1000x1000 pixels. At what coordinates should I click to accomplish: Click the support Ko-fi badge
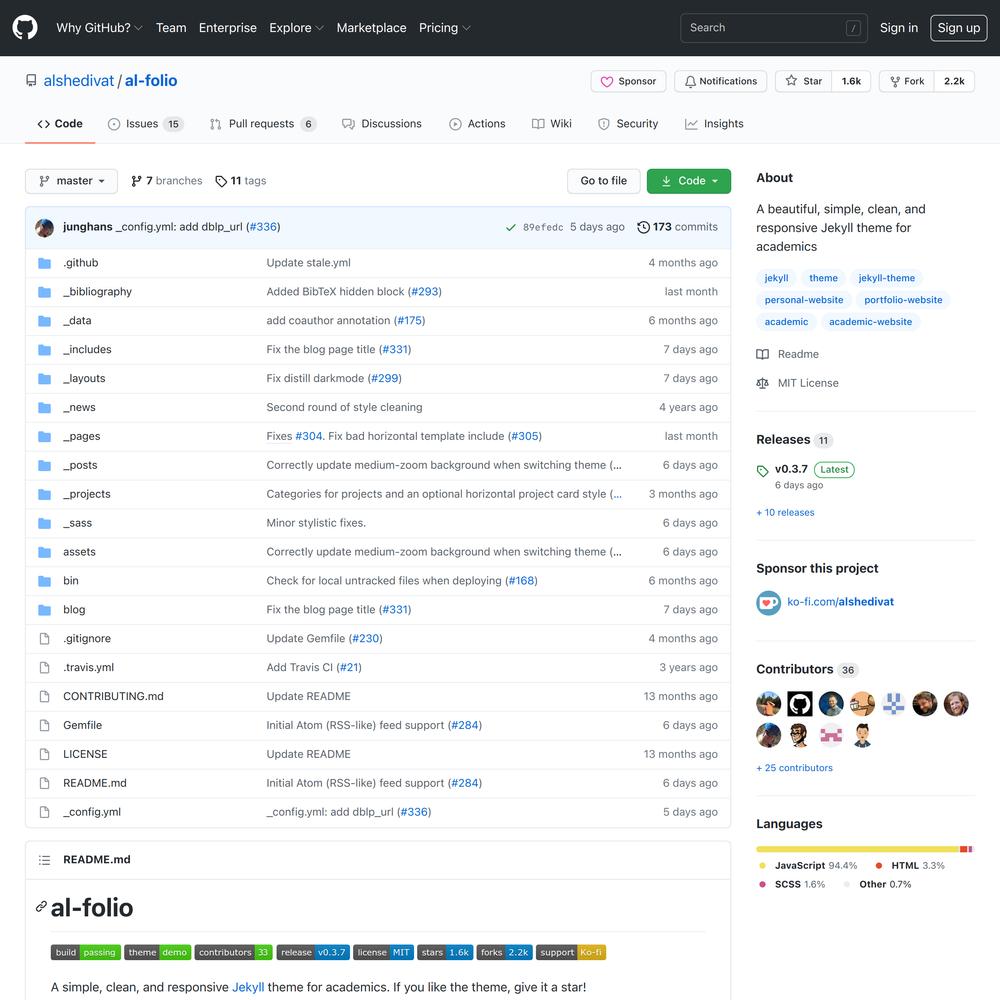click(x=571, y=952)
